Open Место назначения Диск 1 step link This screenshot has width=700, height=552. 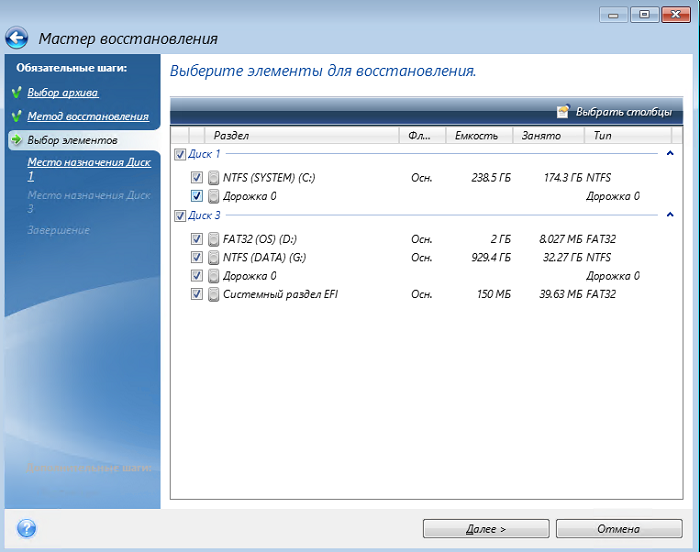pos(88,168)
